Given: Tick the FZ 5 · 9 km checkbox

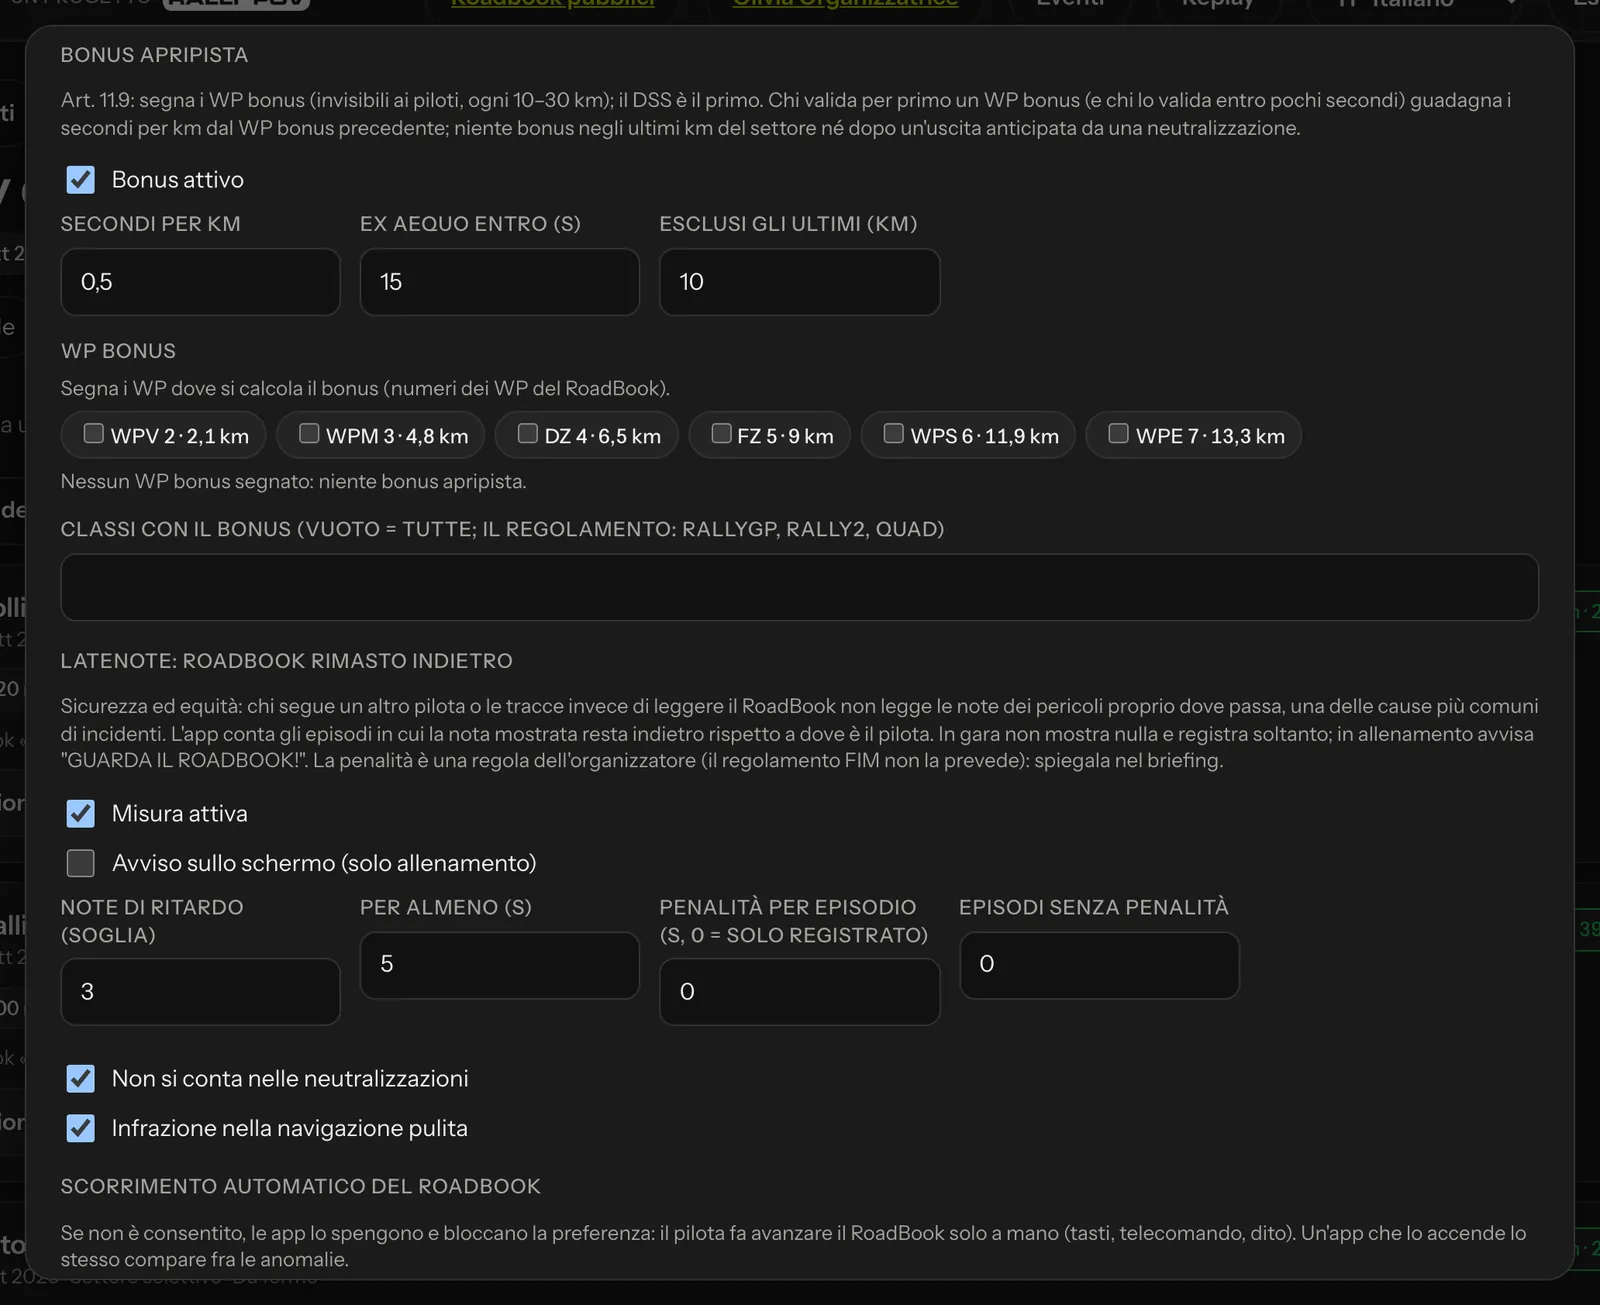Looking at the screenshot, I should point(721,433).
